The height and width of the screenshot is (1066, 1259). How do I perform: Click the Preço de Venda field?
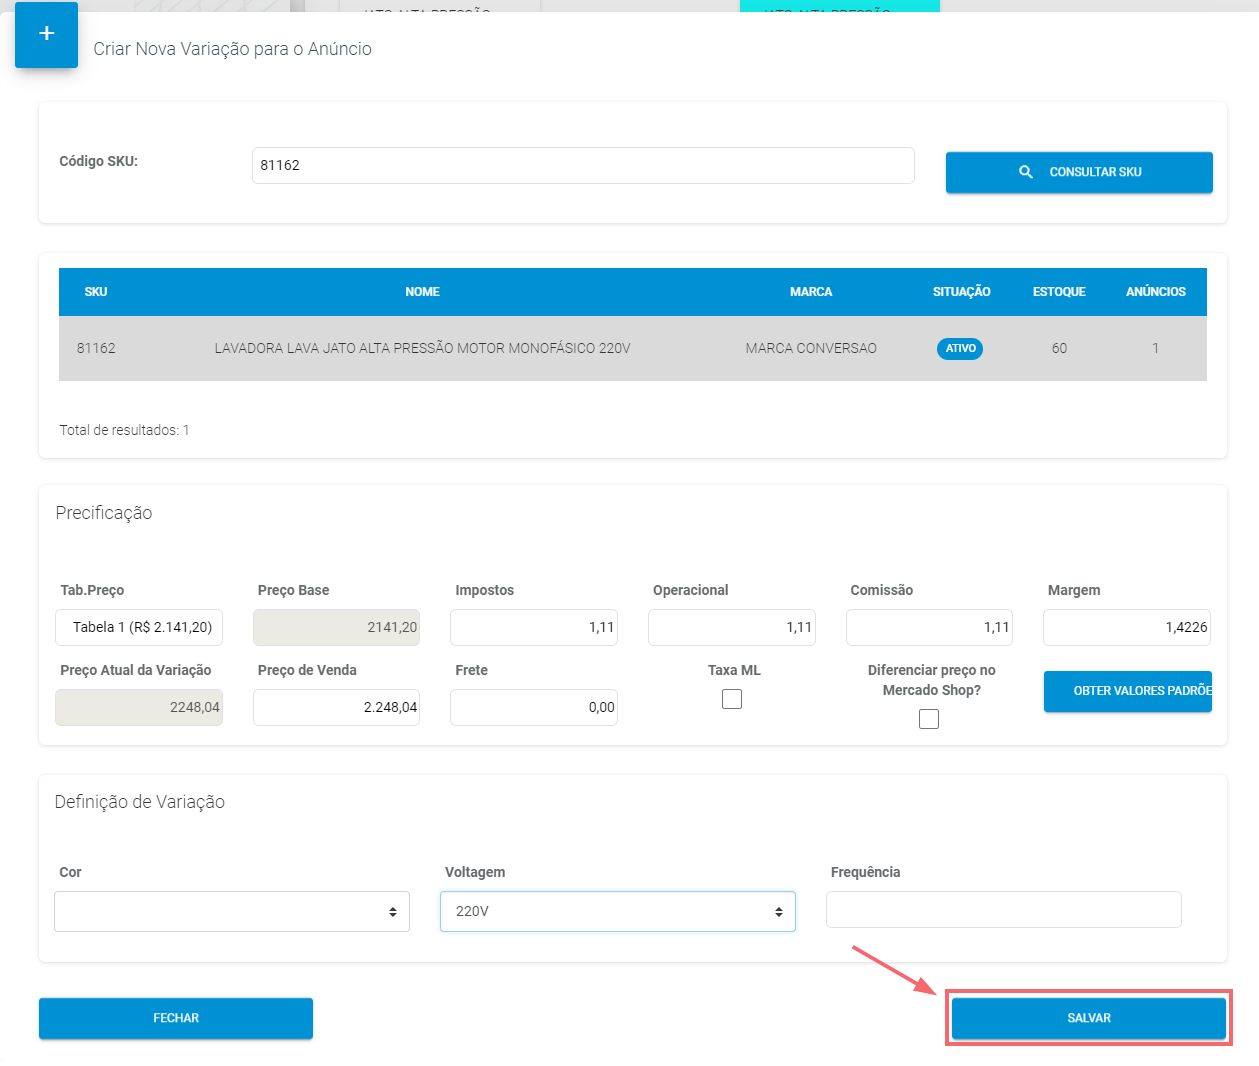336,707
